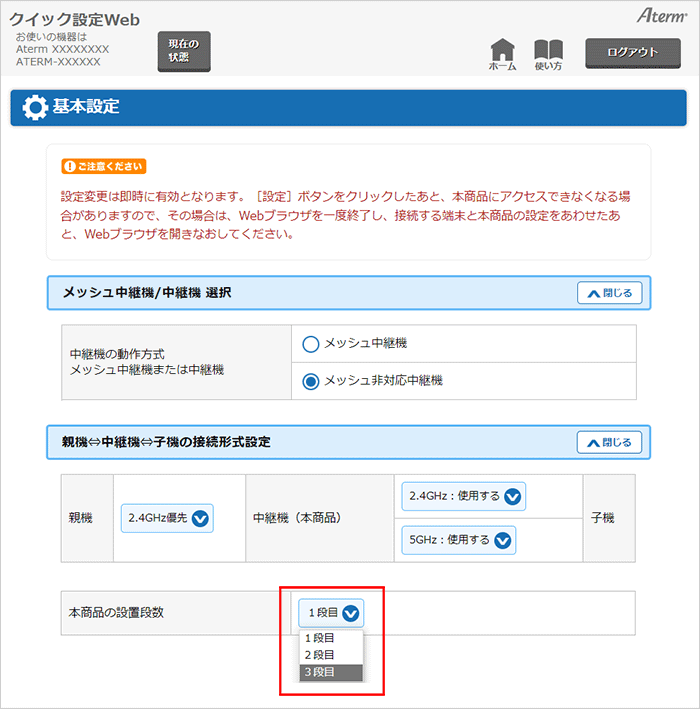
Task: Select the メッシュ非対応中継機 radio button
Action: point(310,381)
